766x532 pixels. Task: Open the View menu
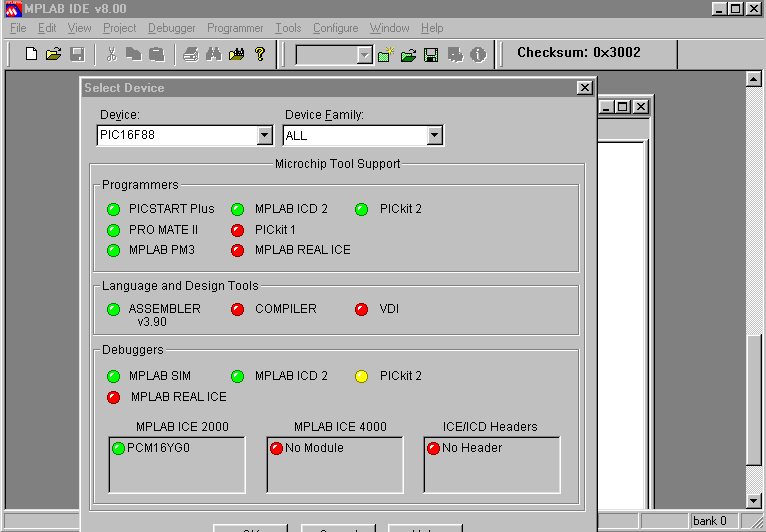pyautogui.click(x=79, y=28)
